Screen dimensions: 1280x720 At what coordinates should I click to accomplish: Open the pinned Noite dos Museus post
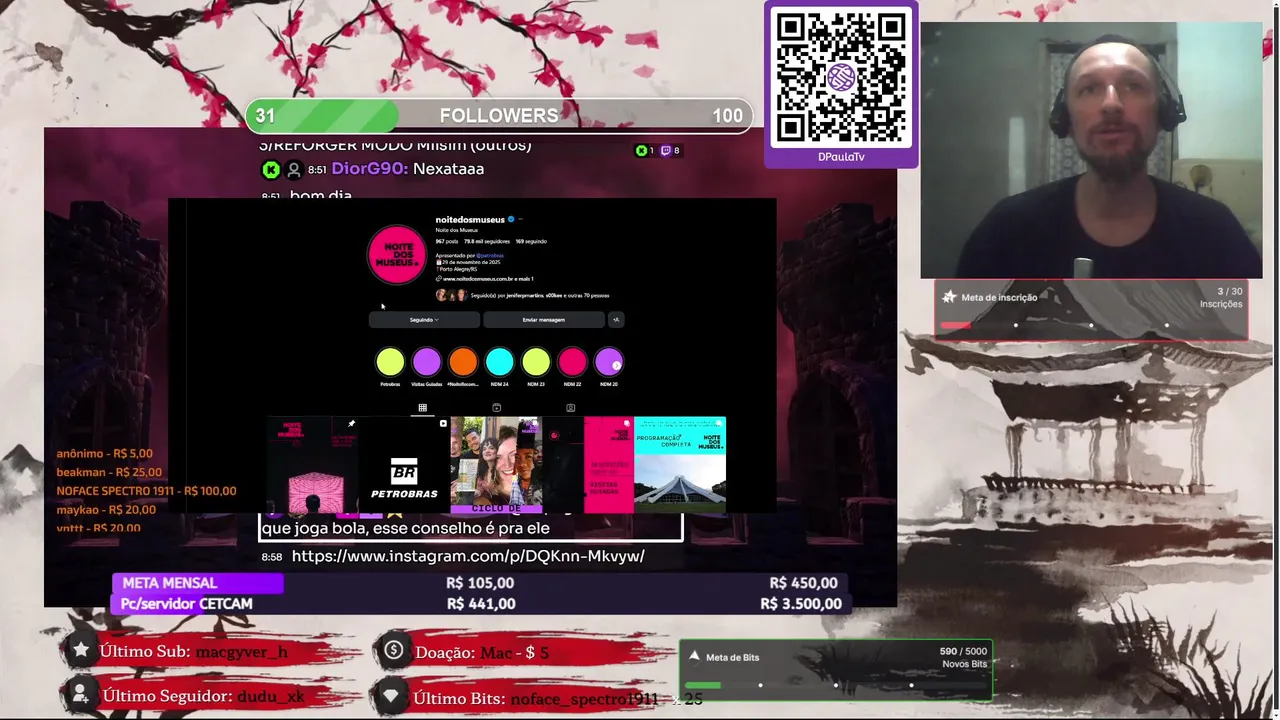coord(314,465)
